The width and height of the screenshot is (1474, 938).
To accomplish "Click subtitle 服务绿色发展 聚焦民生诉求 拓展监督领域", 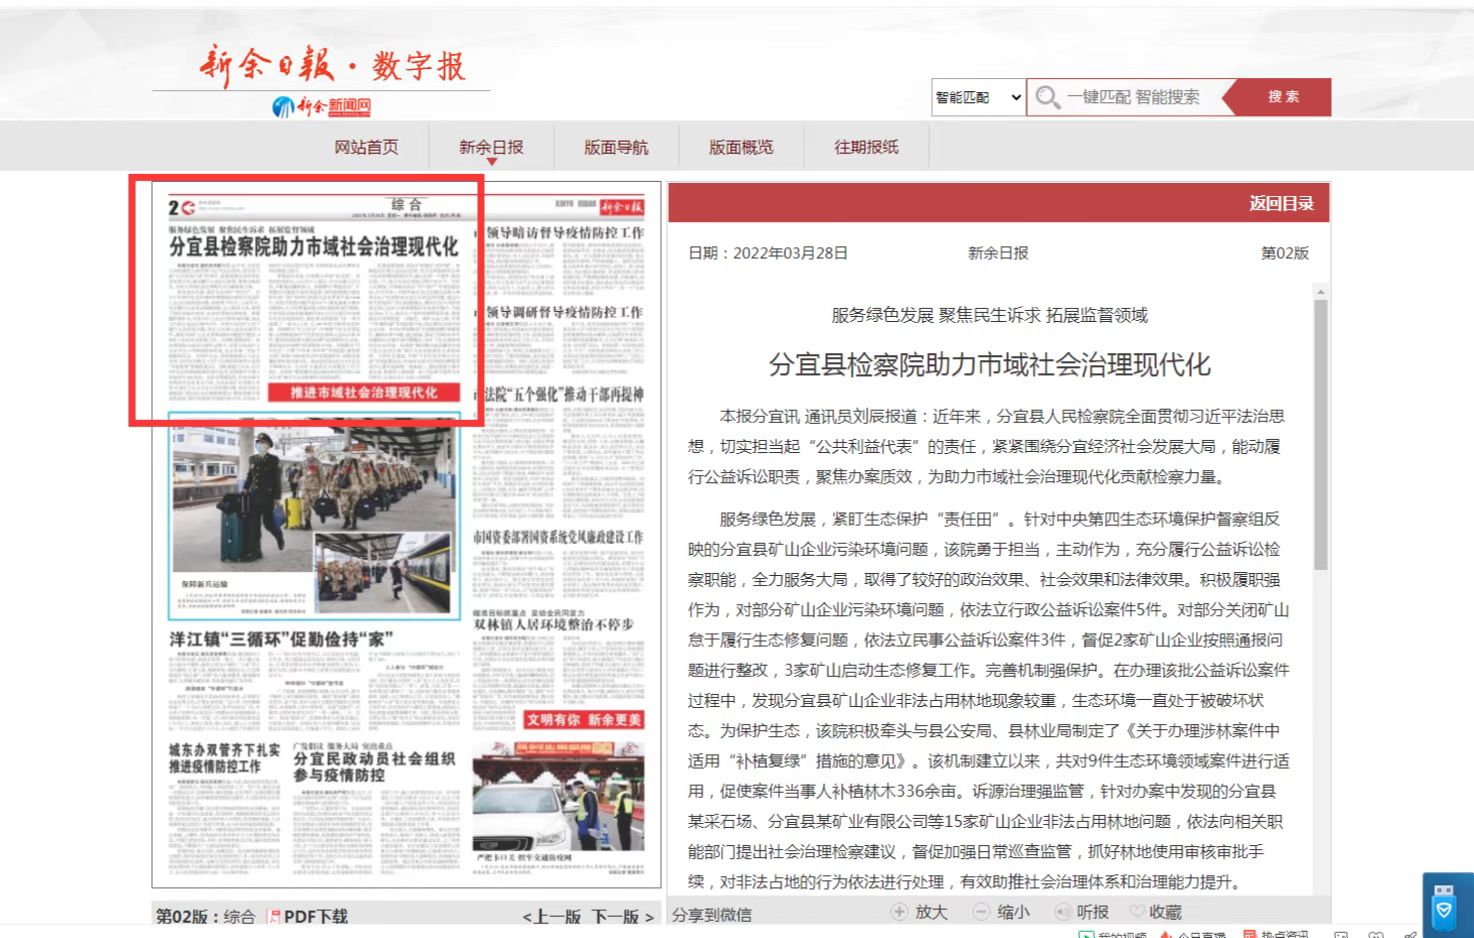I will pyautogui.click(x=989, y=315).
